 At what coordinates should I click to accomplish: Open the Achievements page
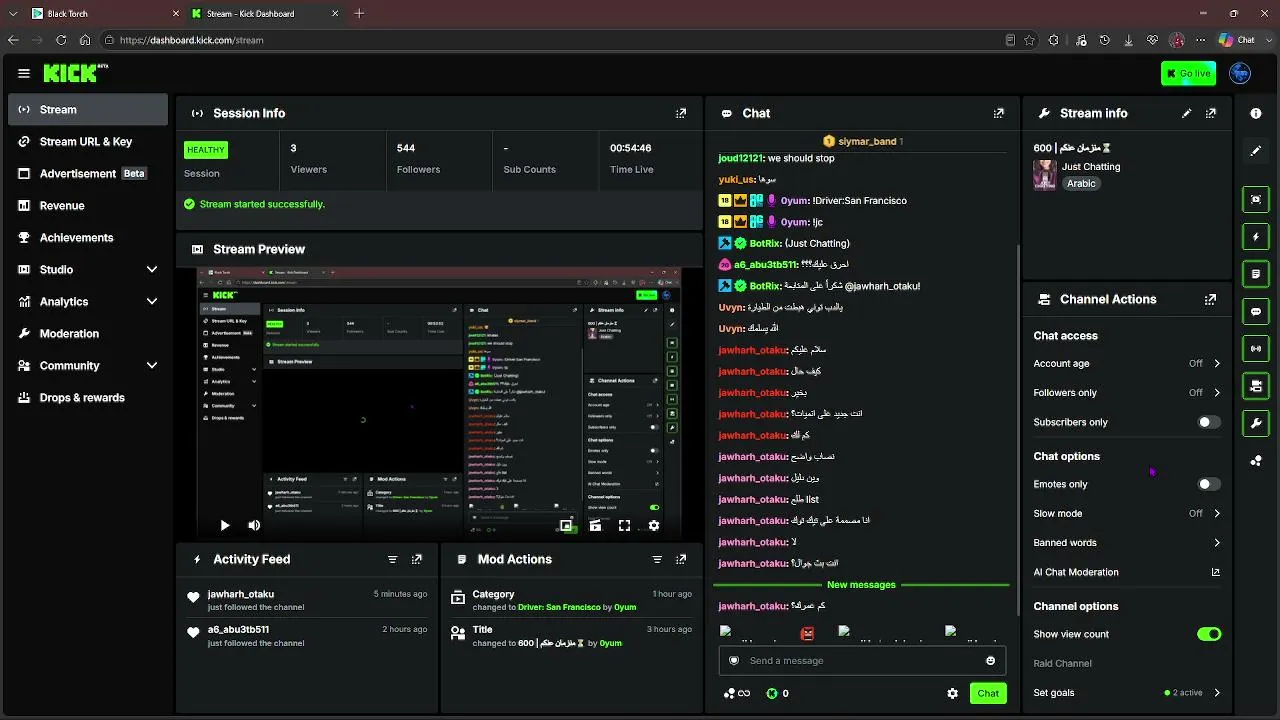(88, 238)
